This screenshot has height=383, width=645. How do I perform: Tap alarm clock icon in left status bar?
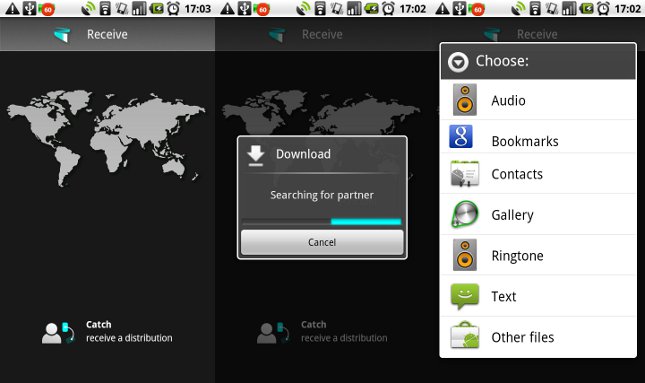click(x=173, y=9)
